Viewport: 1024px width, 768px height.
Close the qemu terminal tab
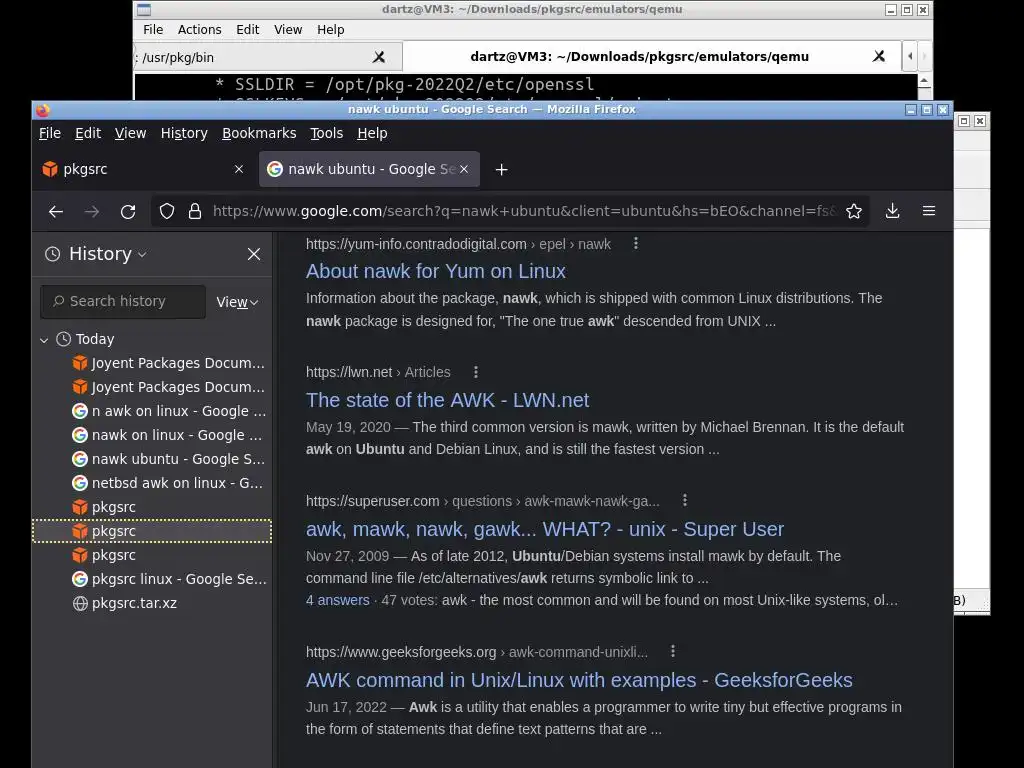[879, 57]
